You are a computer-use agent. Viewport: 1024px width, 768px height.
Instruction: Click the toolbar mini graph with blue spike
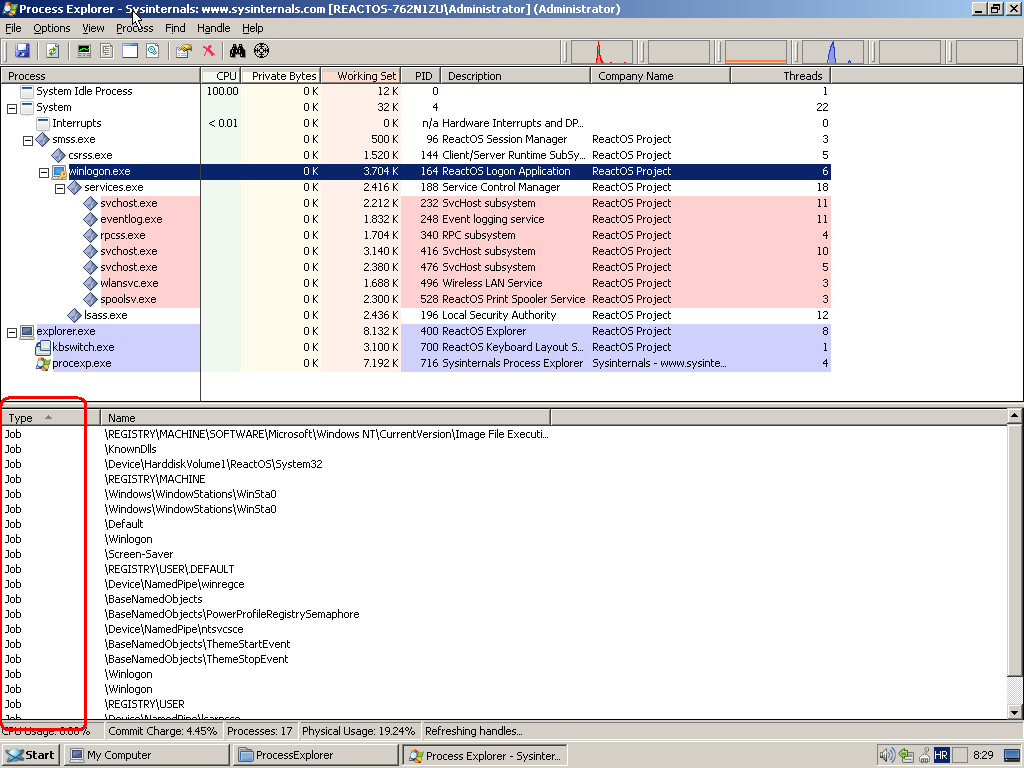[833, 52]
